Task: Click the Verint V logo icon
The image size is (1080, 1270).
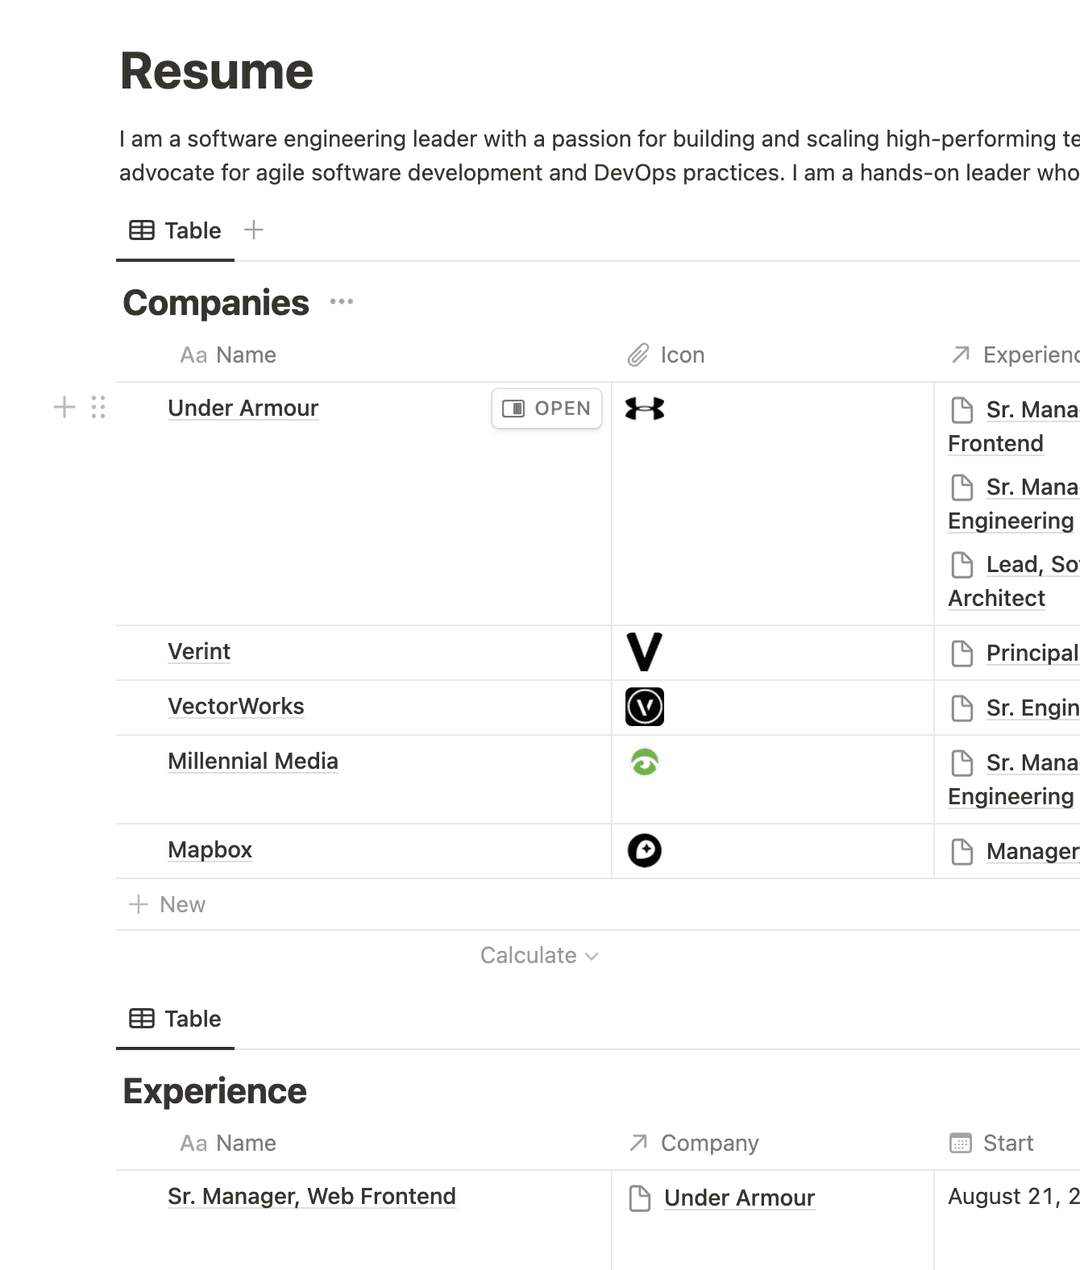Action: (645, 652)
